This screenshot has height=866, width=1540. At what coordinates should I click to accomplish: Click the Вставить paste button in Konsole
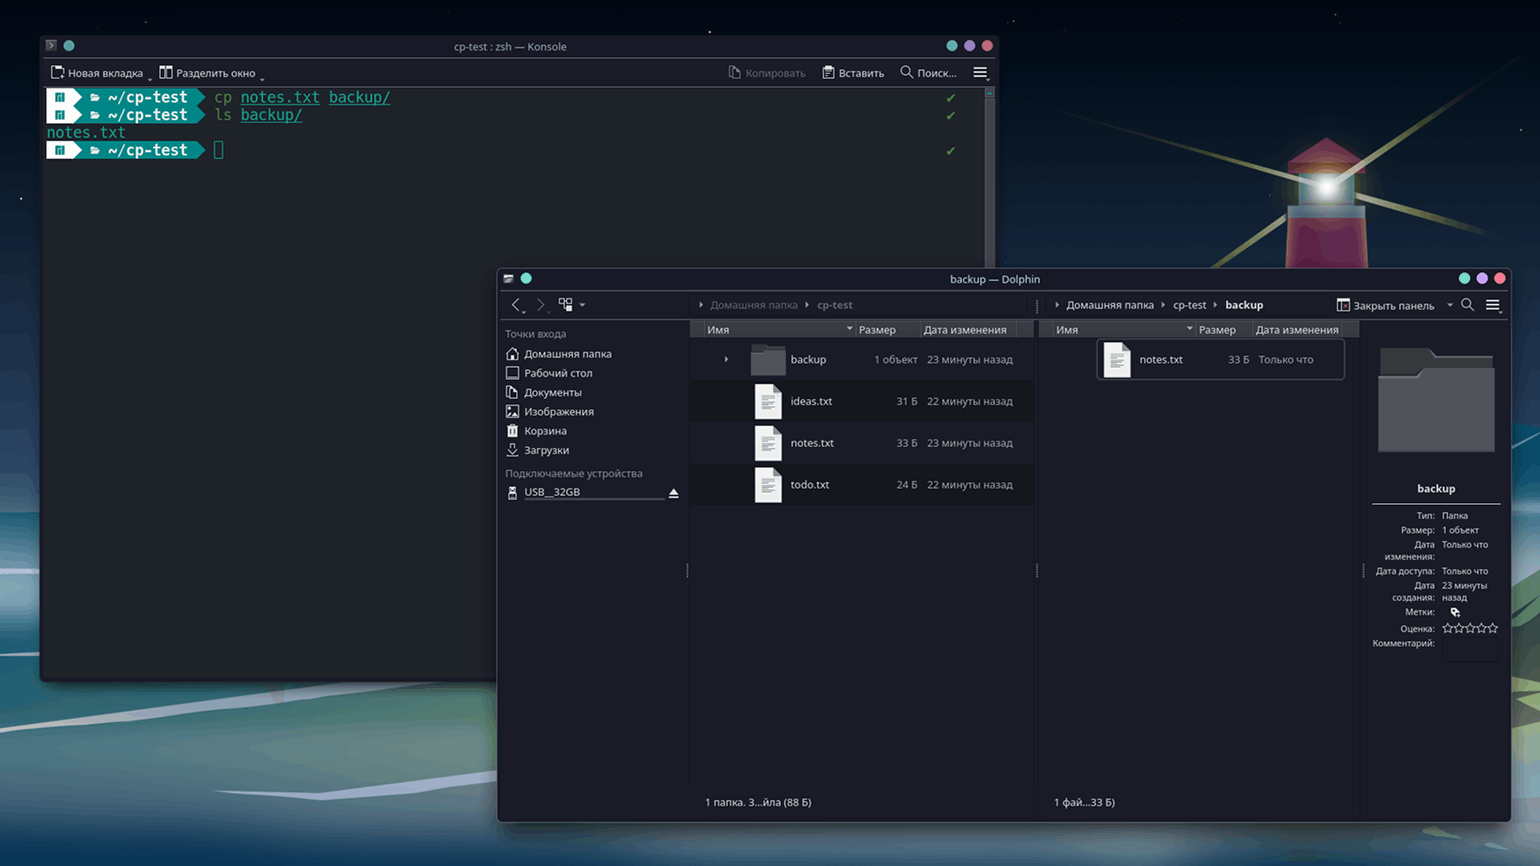pos(853,73)
